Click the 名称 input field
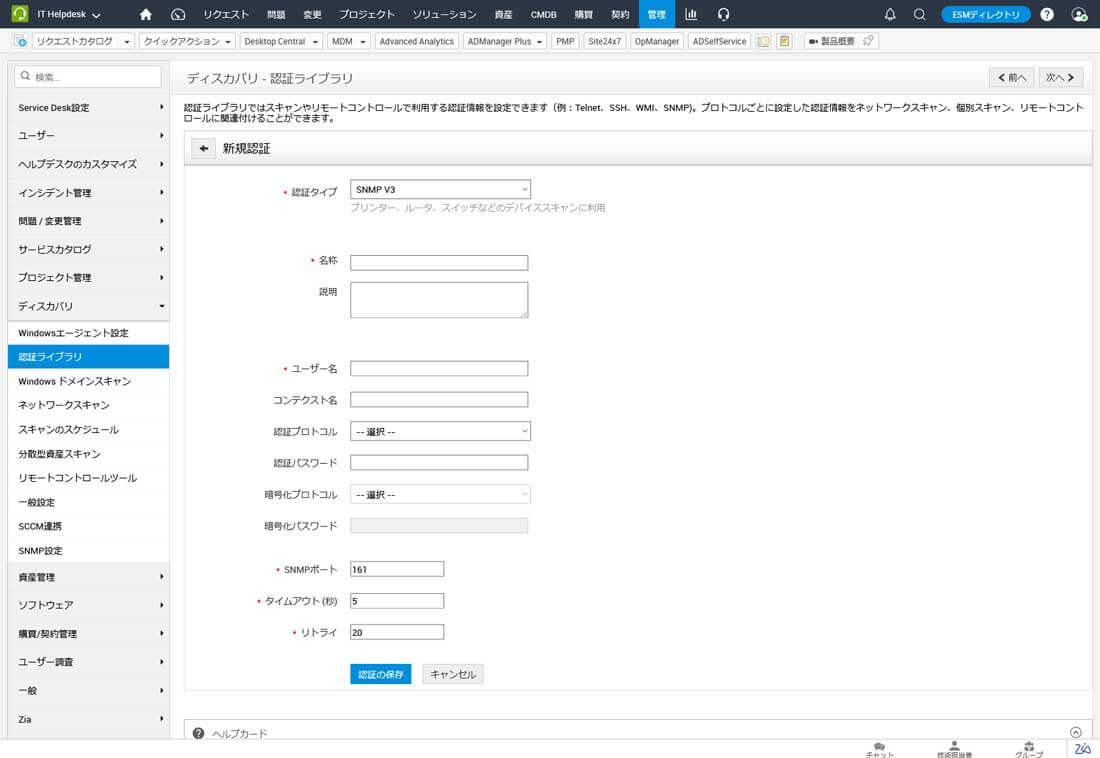Screen dimensions: 1100x758 (x=439, y=262)
